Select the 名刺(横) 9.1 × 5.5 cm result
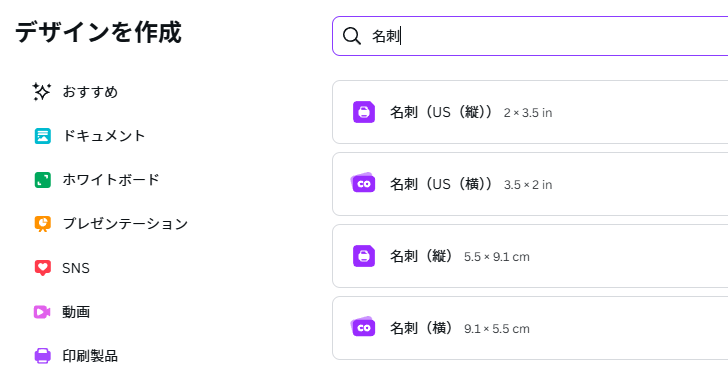 530,328
